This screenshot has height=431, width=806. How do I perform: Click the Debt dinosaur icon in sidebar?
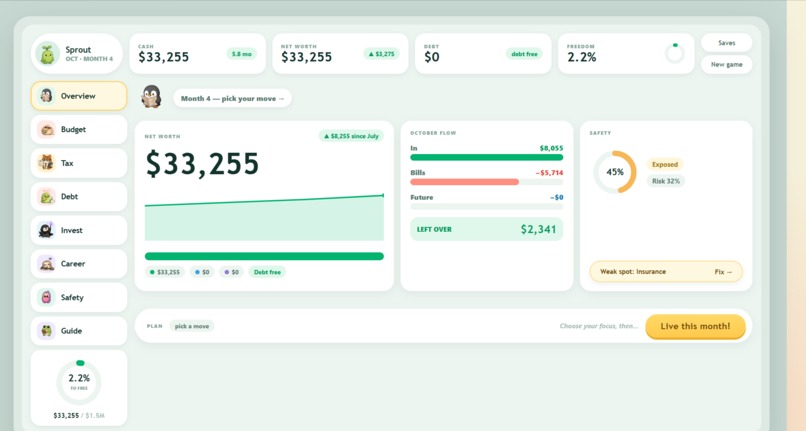point(47,196)
